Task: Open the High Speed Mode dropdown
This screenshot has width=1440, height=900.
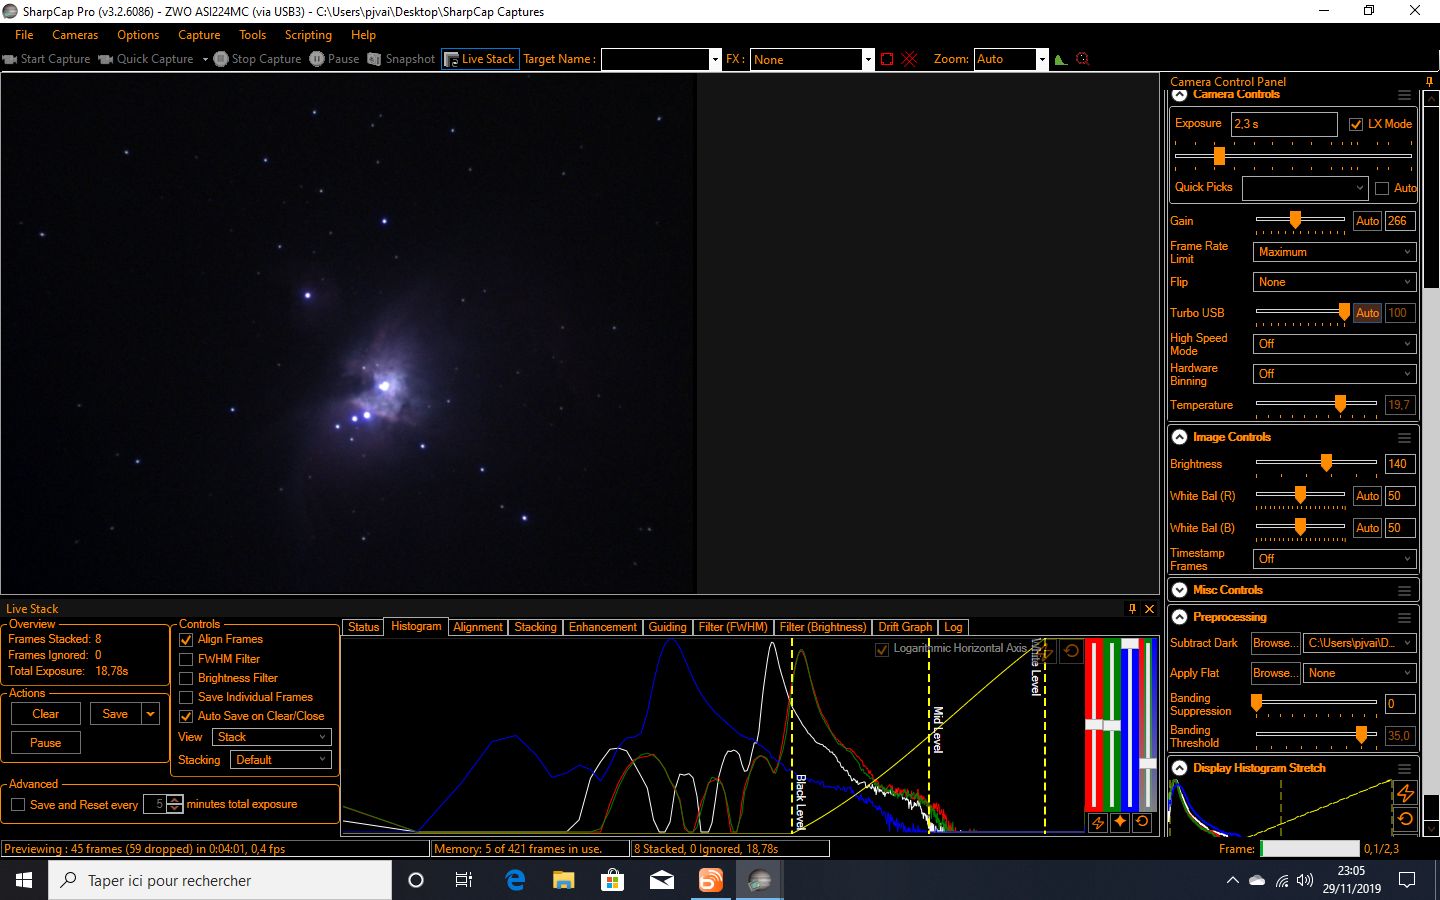Action: pos(1334,344)
